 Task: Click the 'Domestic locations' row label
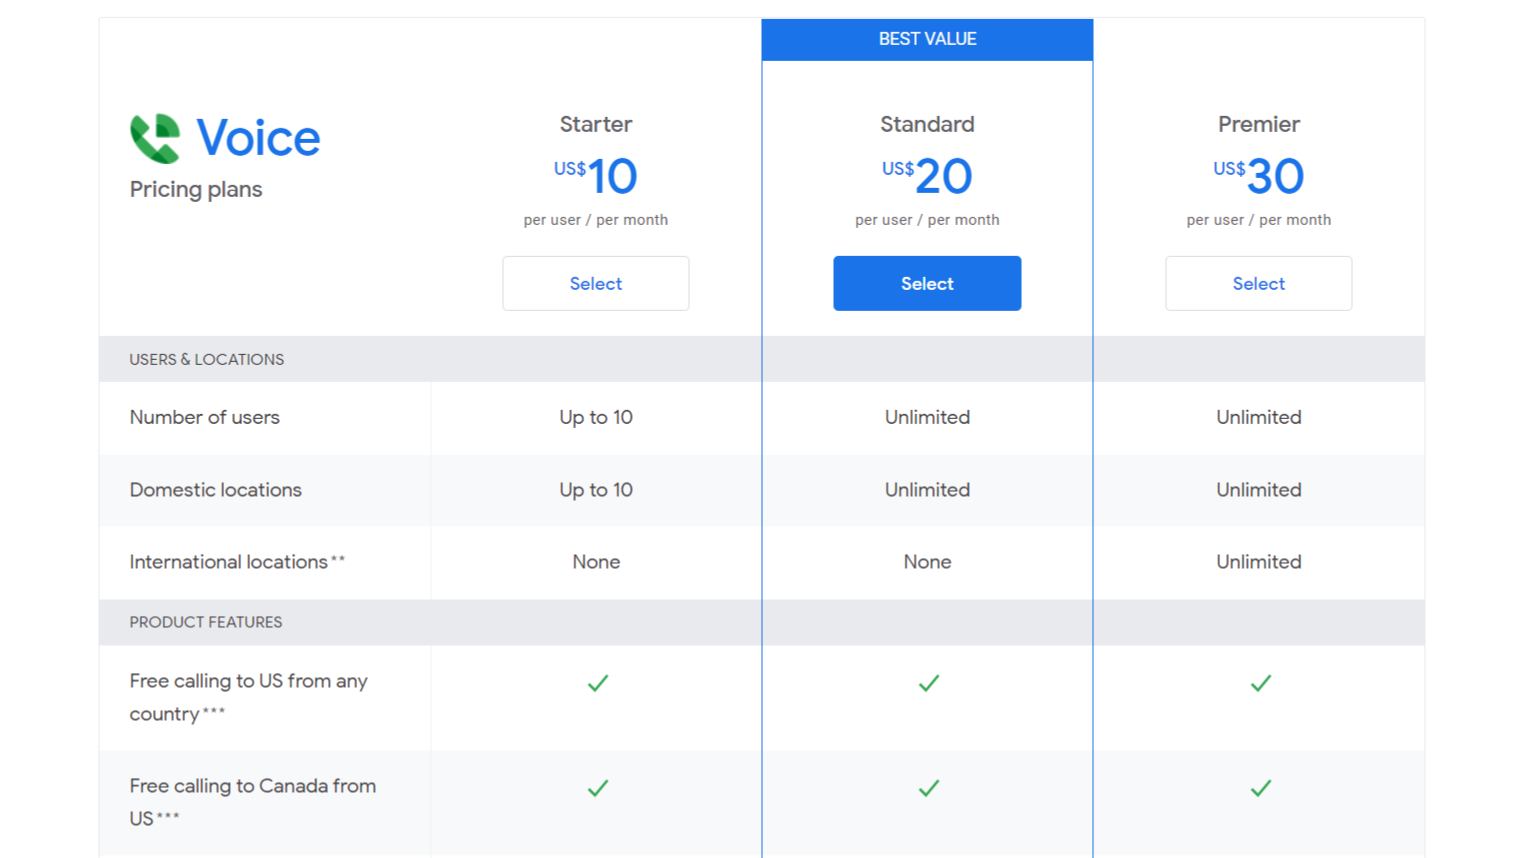point(216,490)
